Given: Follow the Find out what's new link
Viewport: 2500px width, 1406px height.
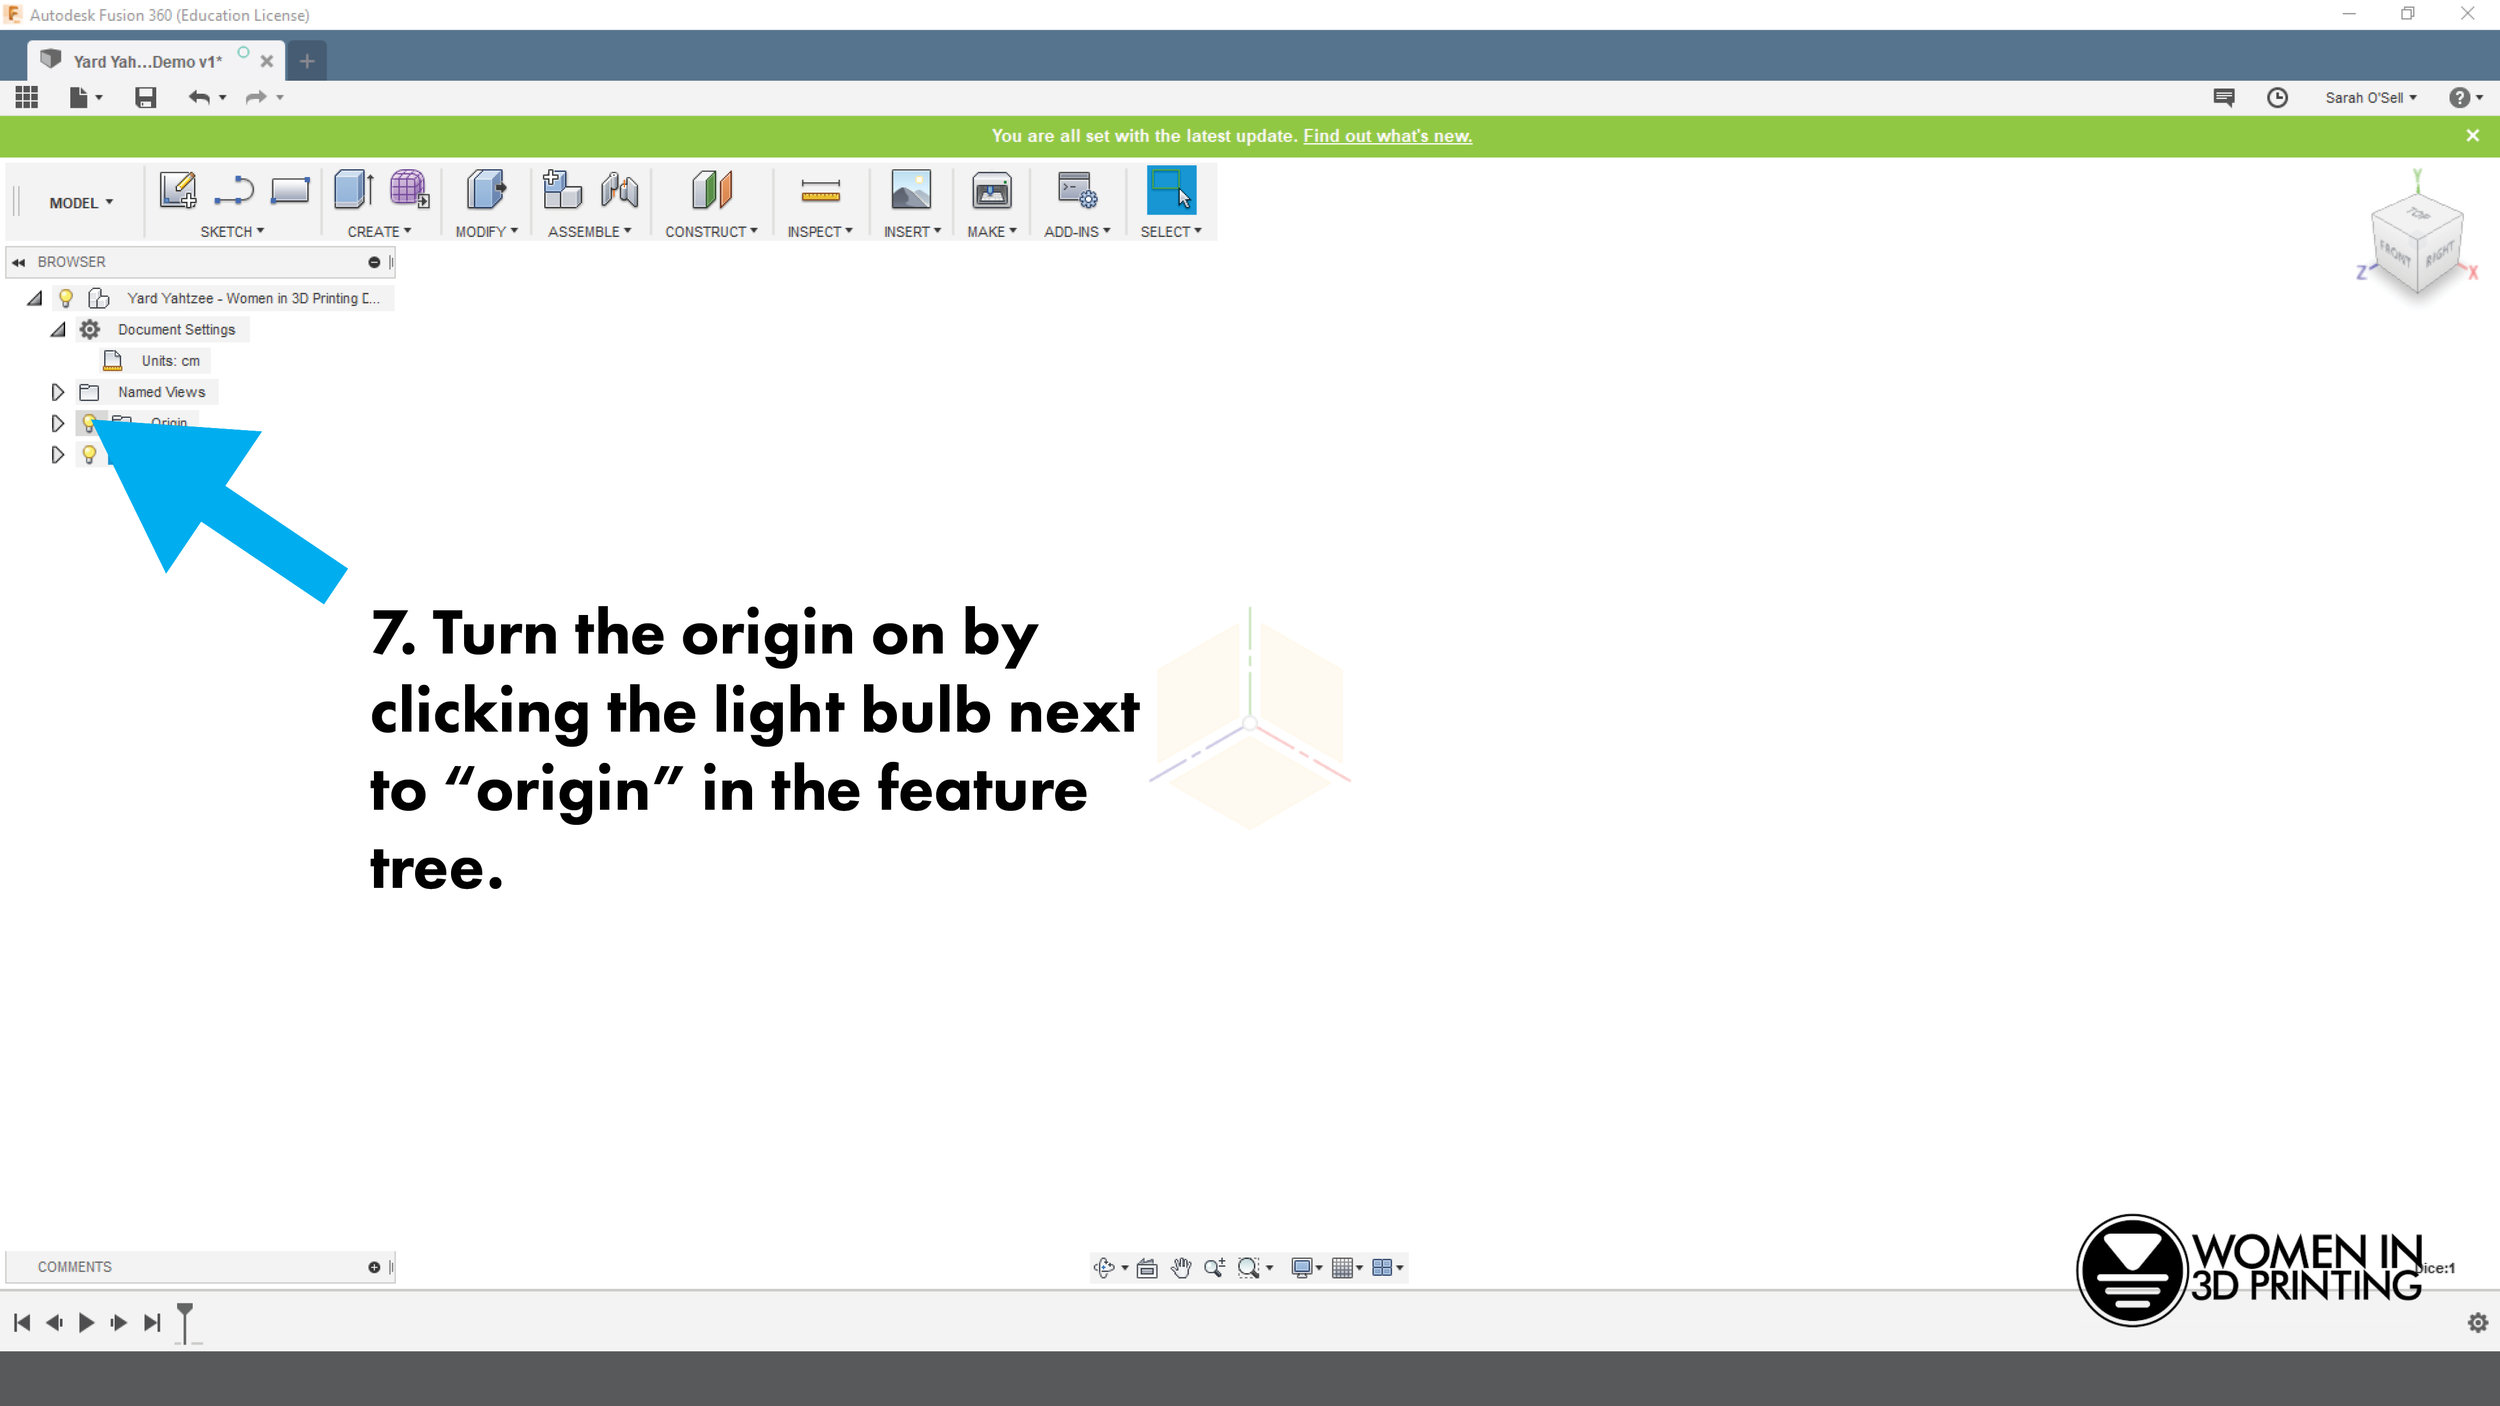Looking at the screenshot, I should (x=1387, y=136).
